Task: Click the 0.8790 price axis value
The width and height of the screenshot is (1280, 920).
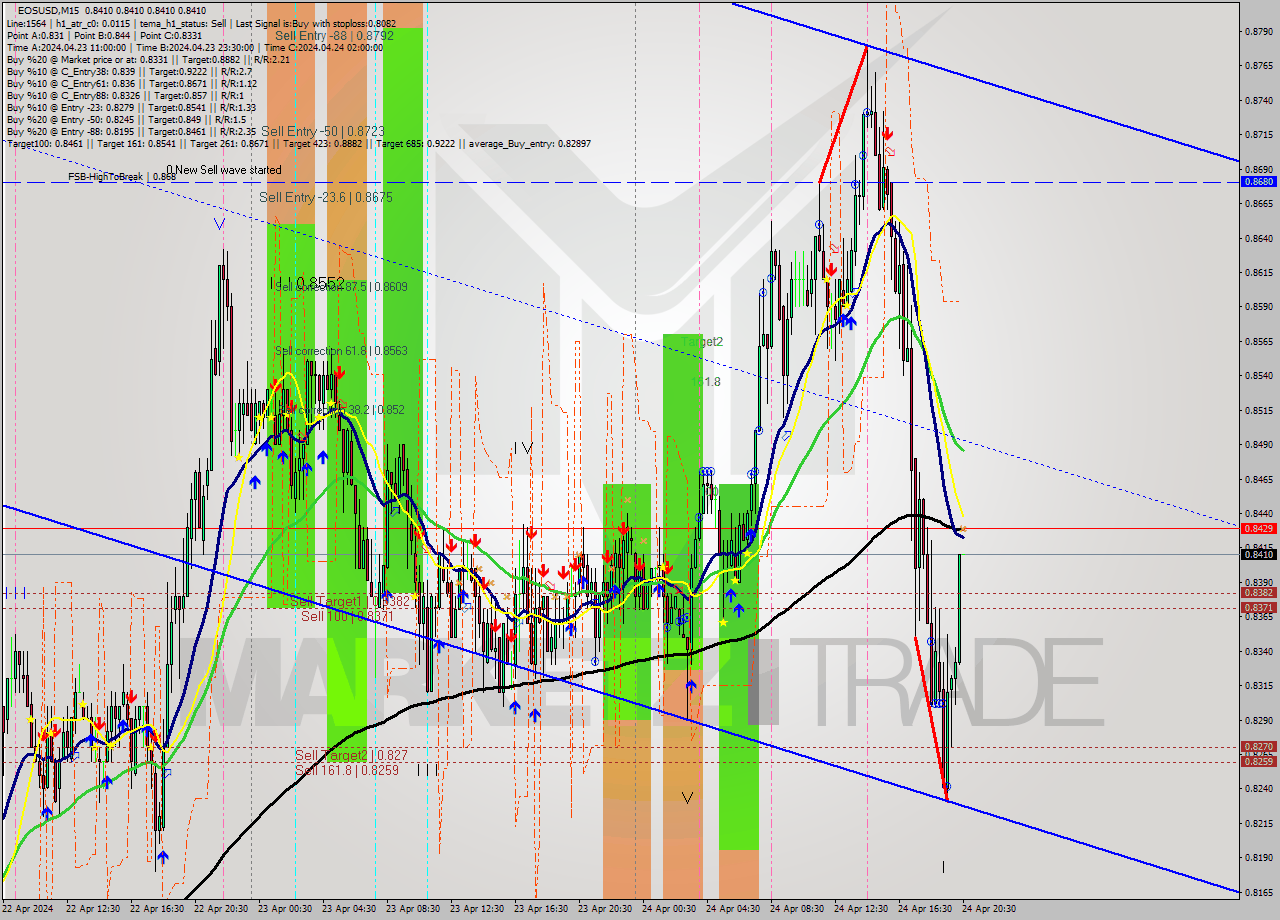Action: coord(1258,31)
